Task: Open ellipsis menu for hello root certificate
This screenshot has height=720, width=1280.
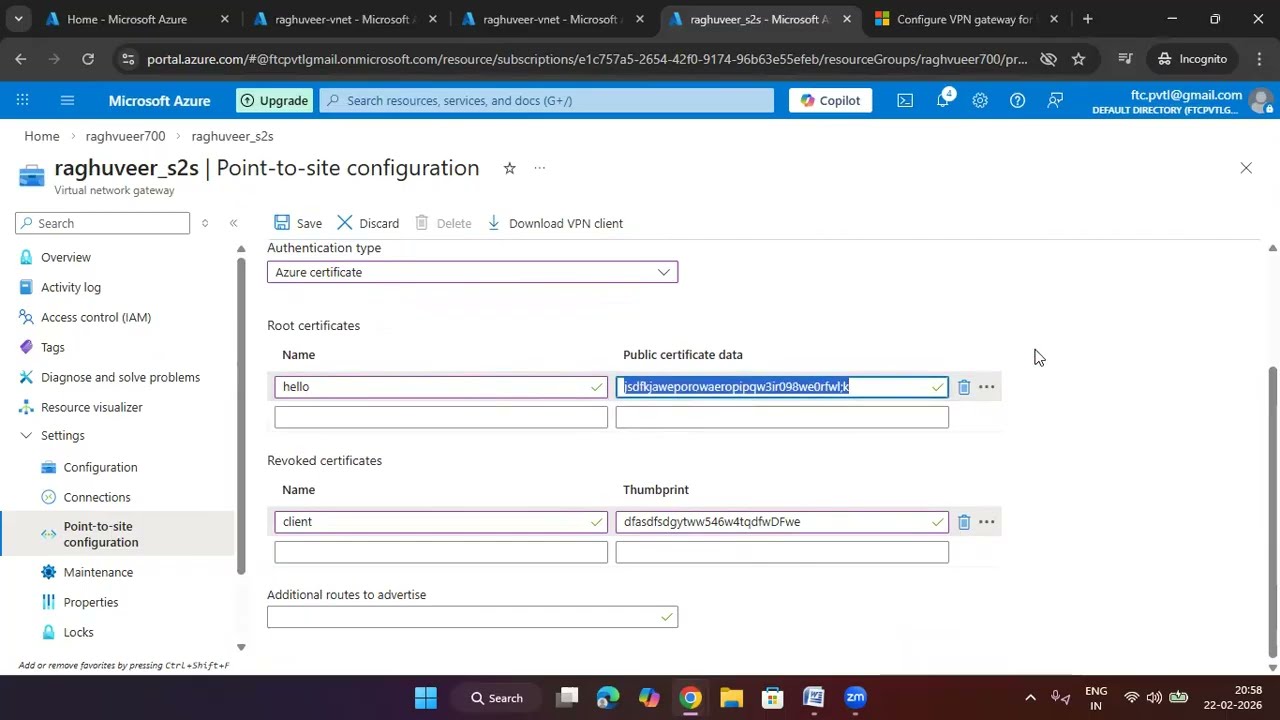Action: pyautogui.click(x=986, y=387)
